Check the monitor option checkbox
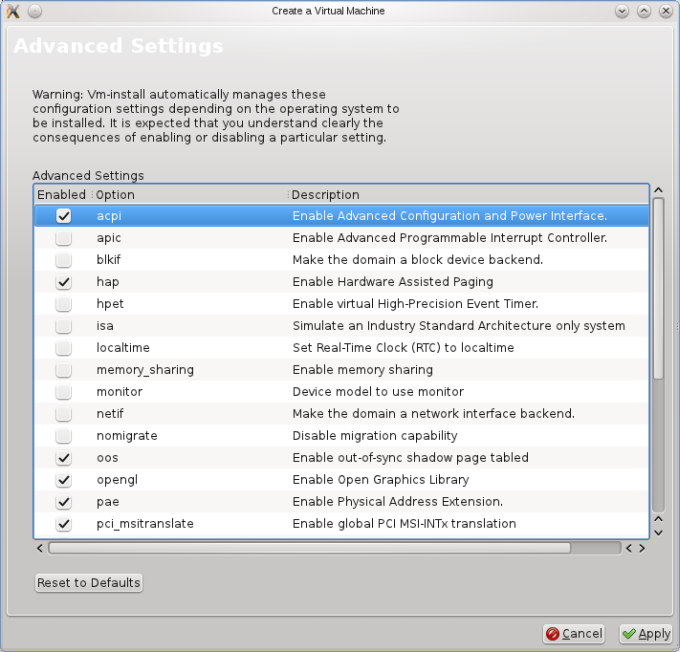Image resolution: width=680 pixels, height=652 pixels. [64, 392]
